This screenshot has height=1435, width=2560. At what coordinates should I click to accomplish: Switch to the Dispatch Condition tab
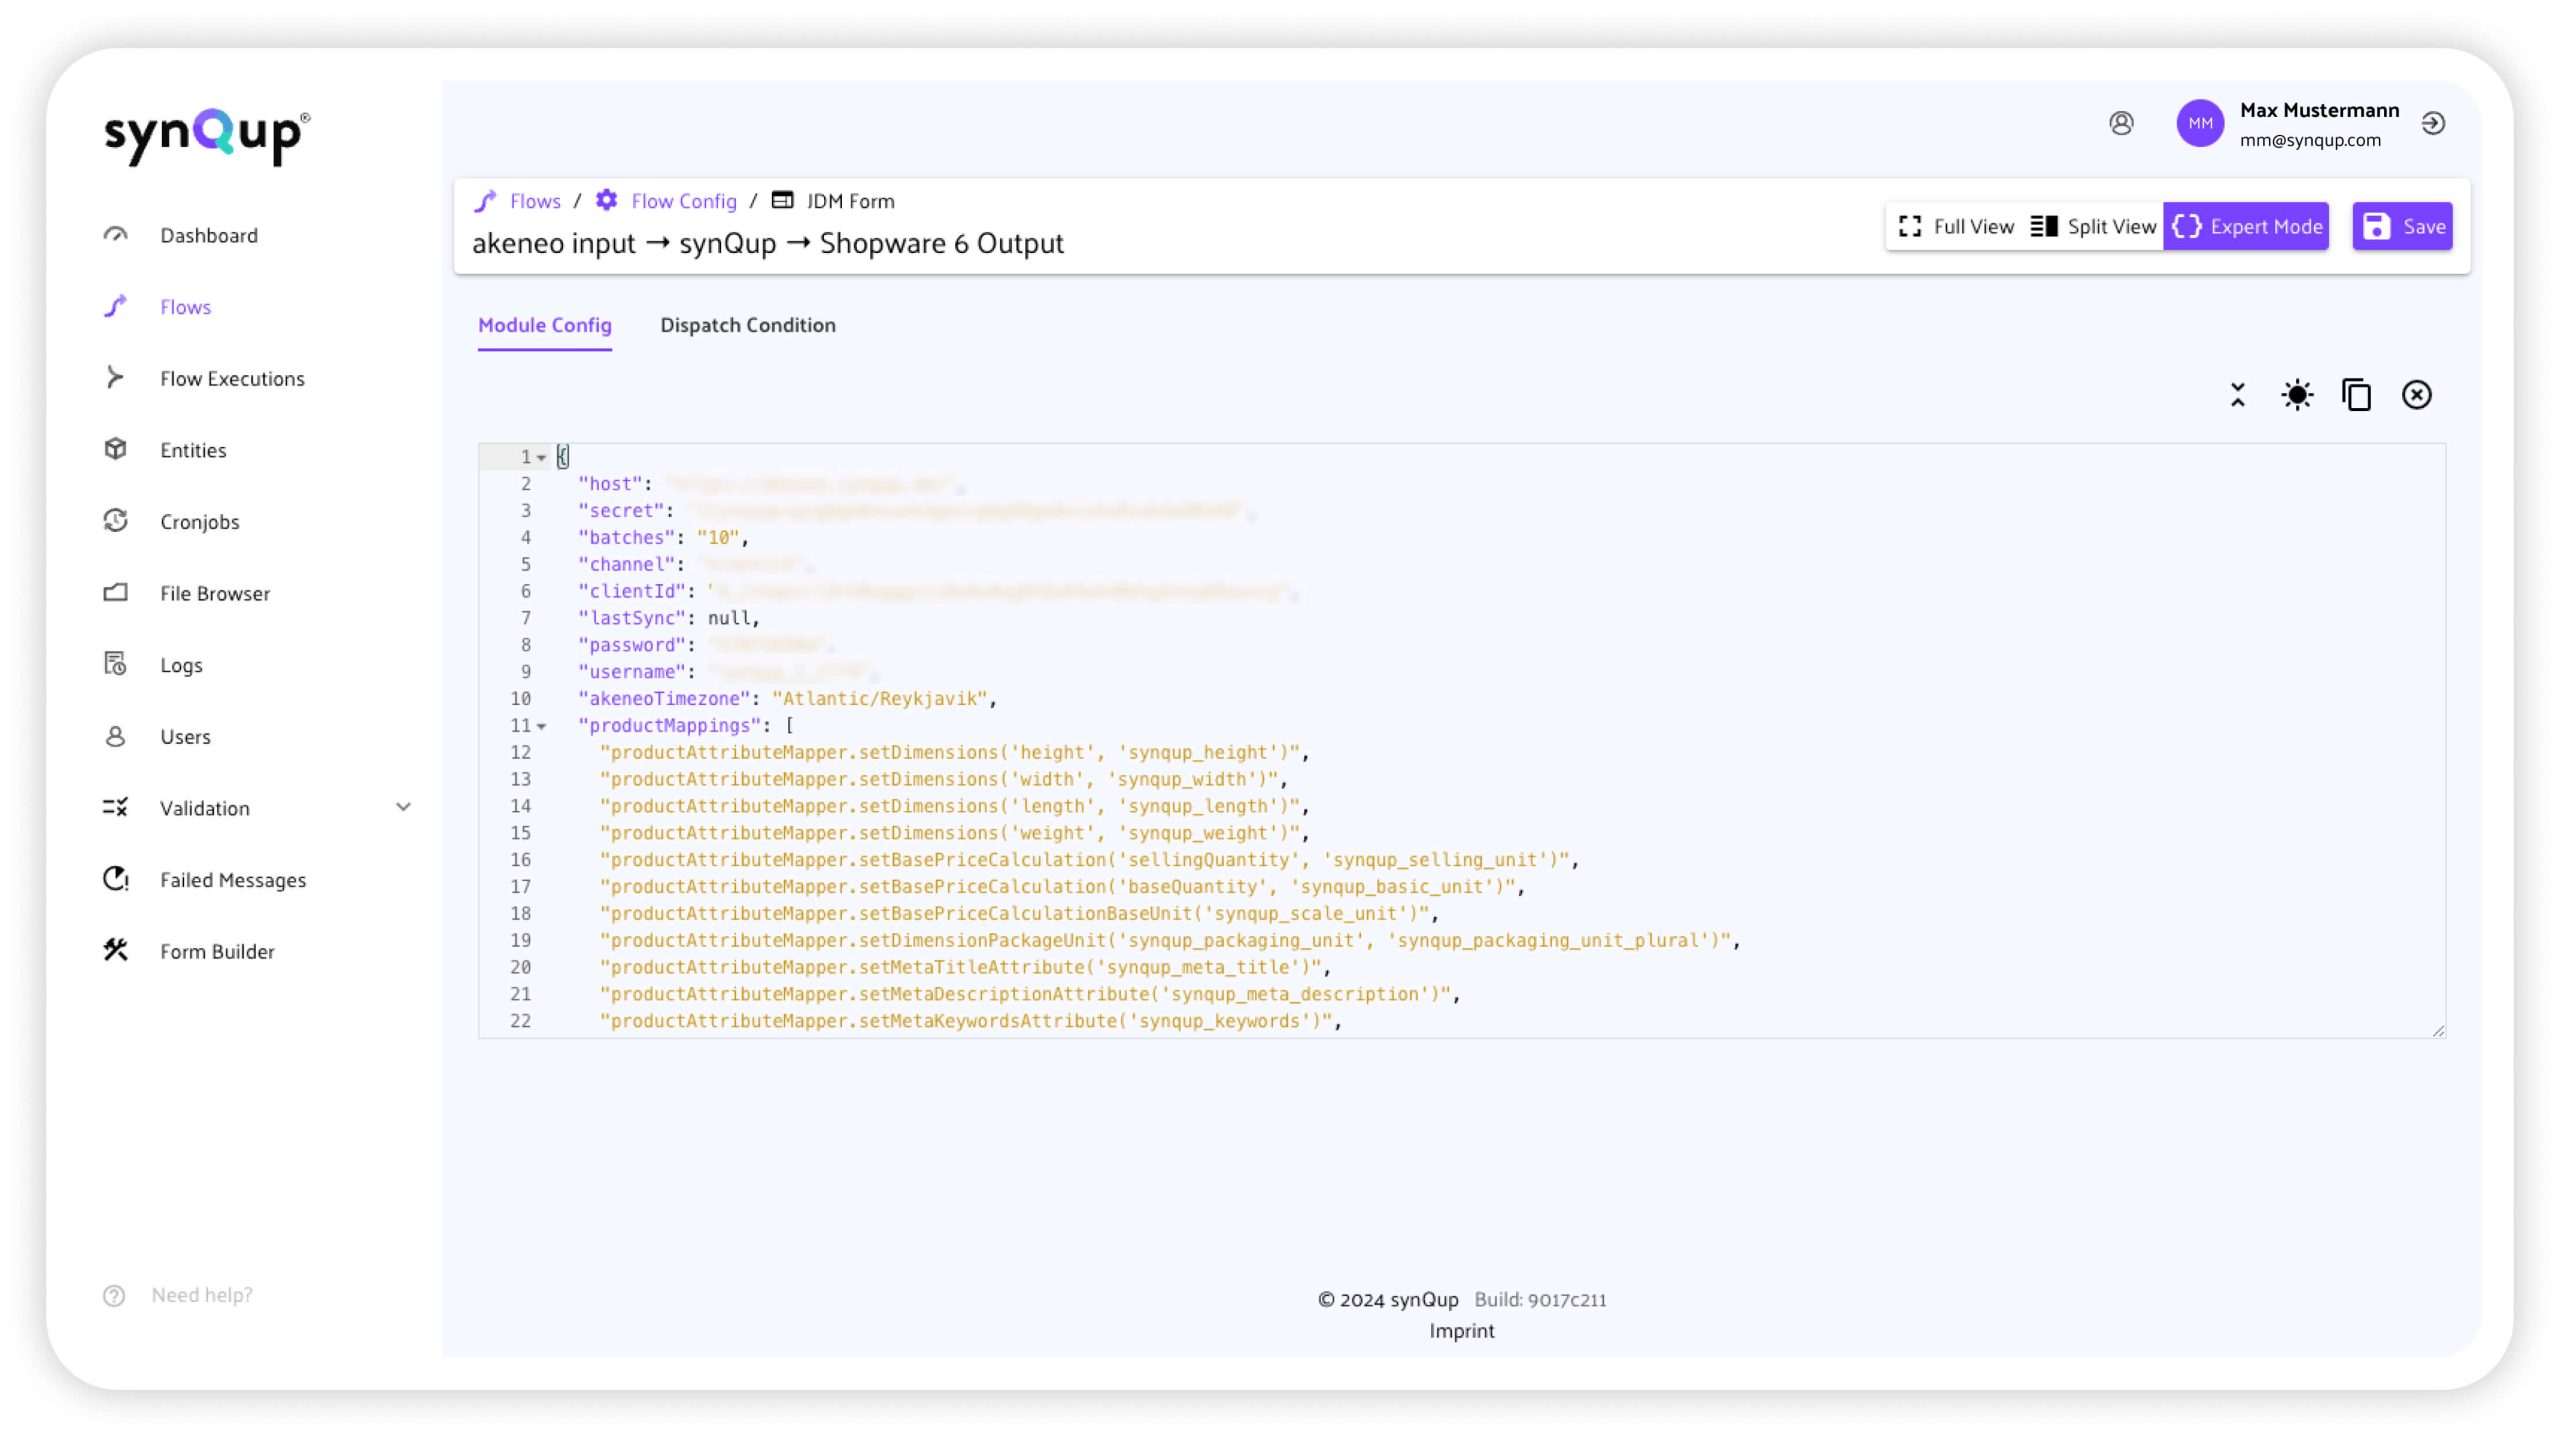(748, 325)
